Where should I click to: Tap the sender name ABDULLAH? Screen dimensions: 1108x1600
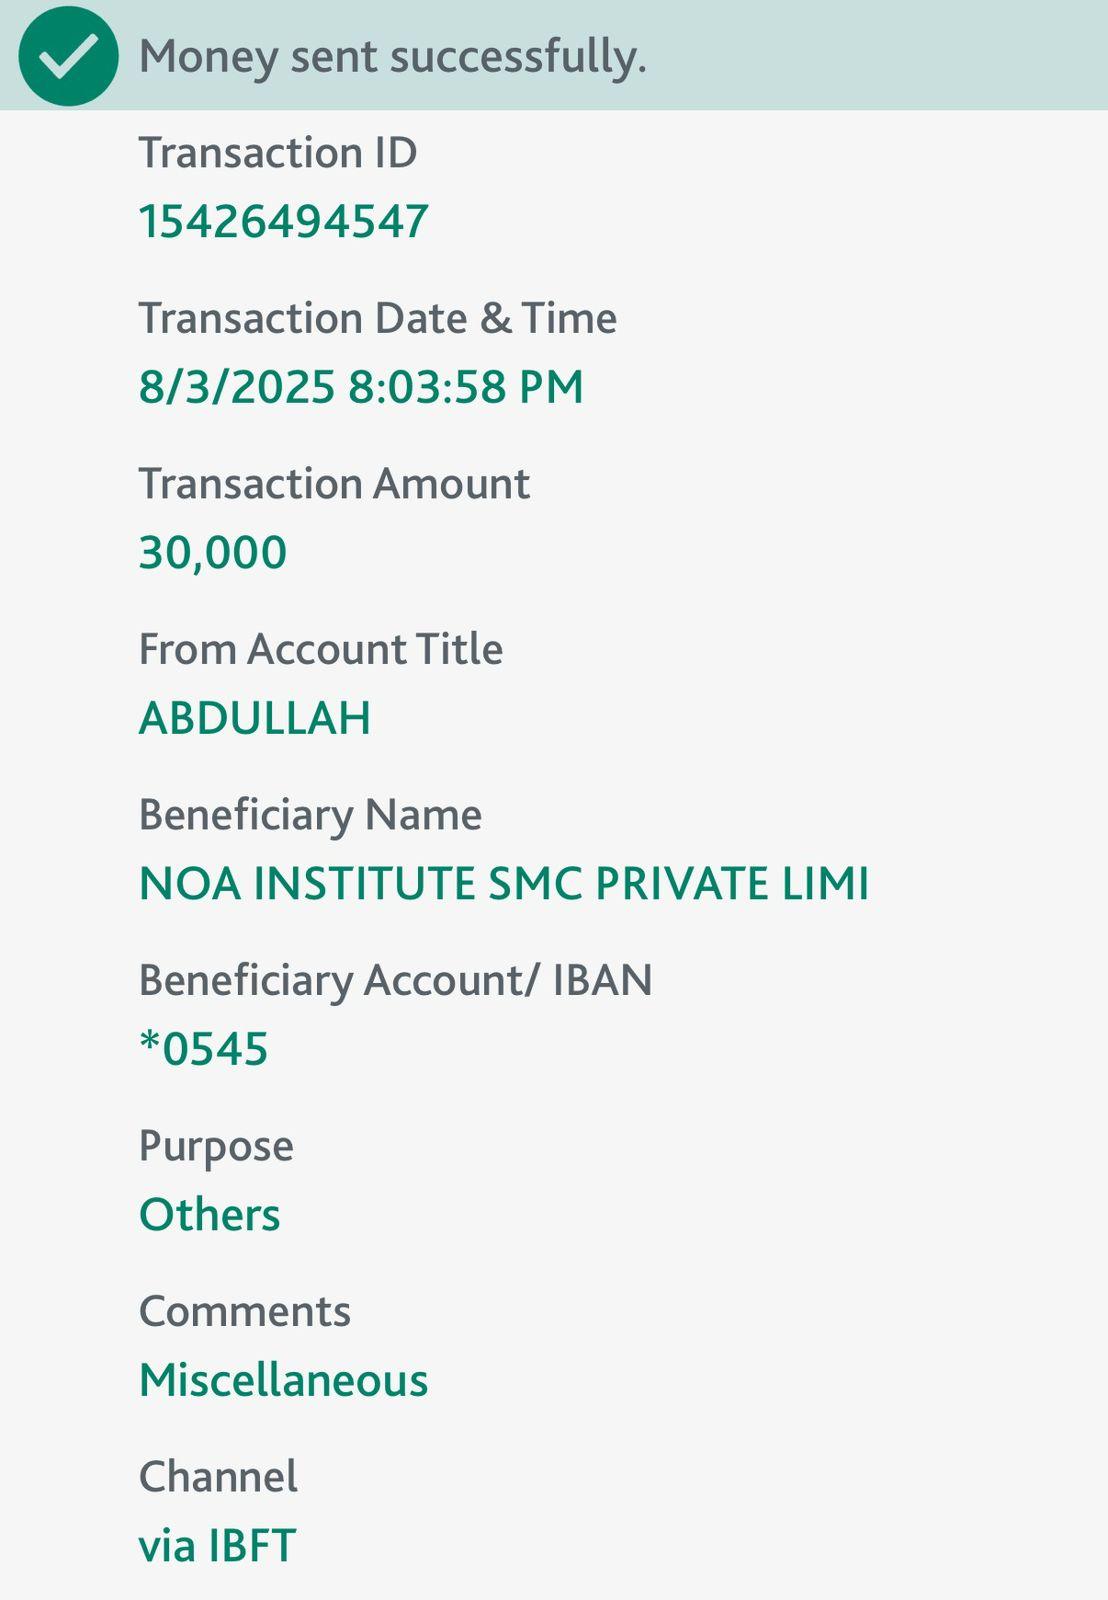pyautogui.click(x=255, y=718)
